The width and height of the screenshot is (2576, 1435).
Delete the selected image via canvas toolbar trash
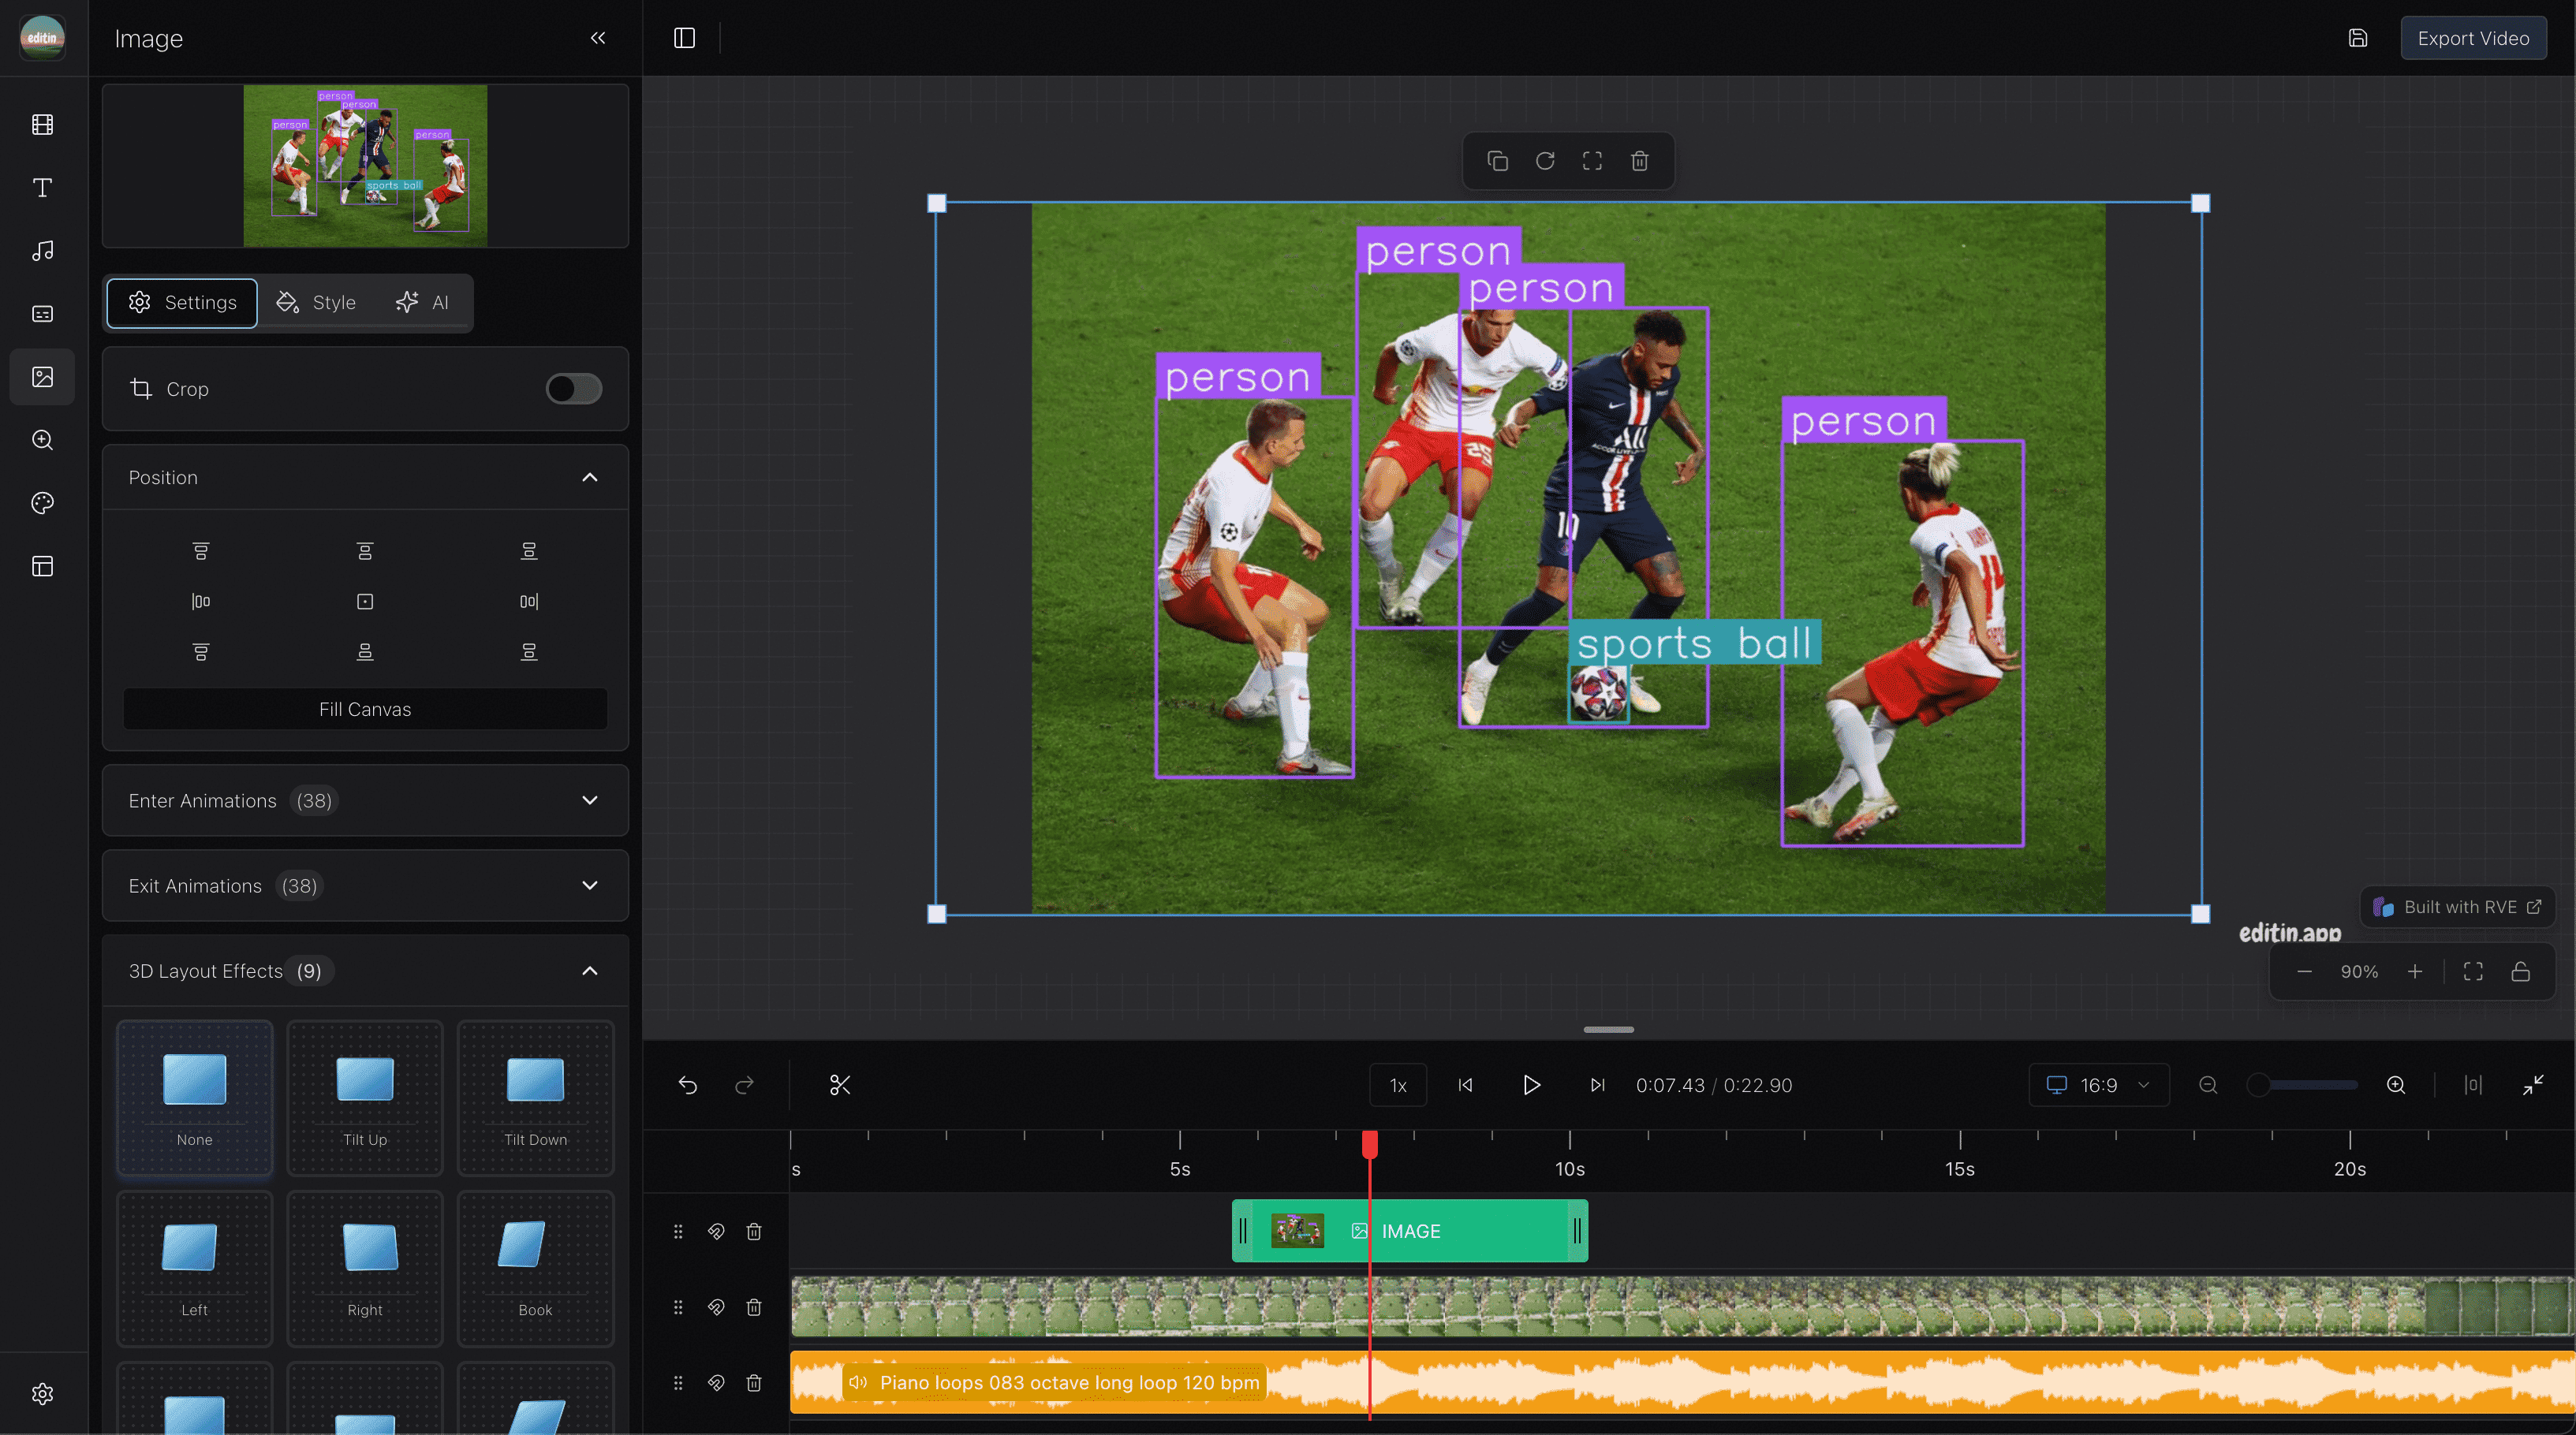click(x=1640, y=161)
